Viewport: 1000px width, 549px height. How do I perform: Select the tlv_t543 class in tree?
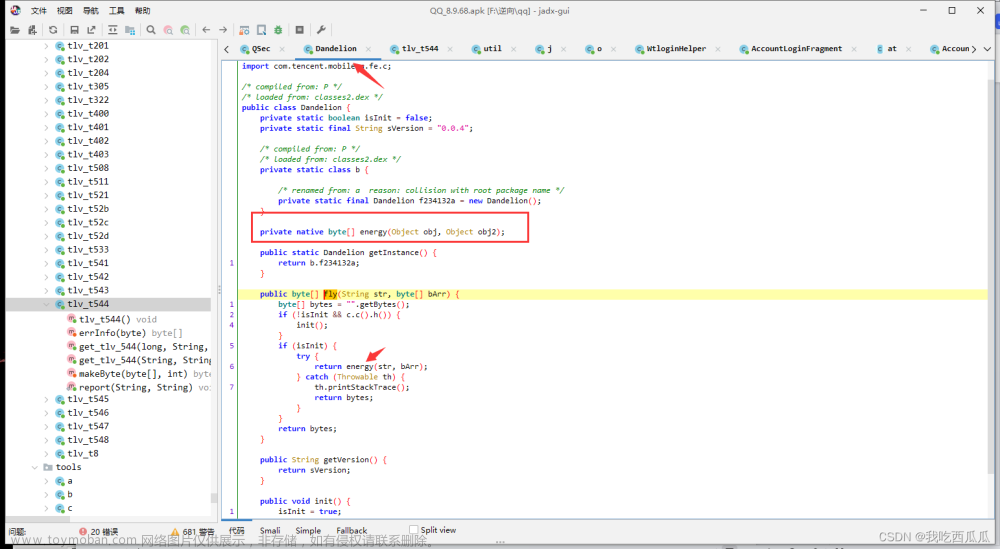pos(88,291)
